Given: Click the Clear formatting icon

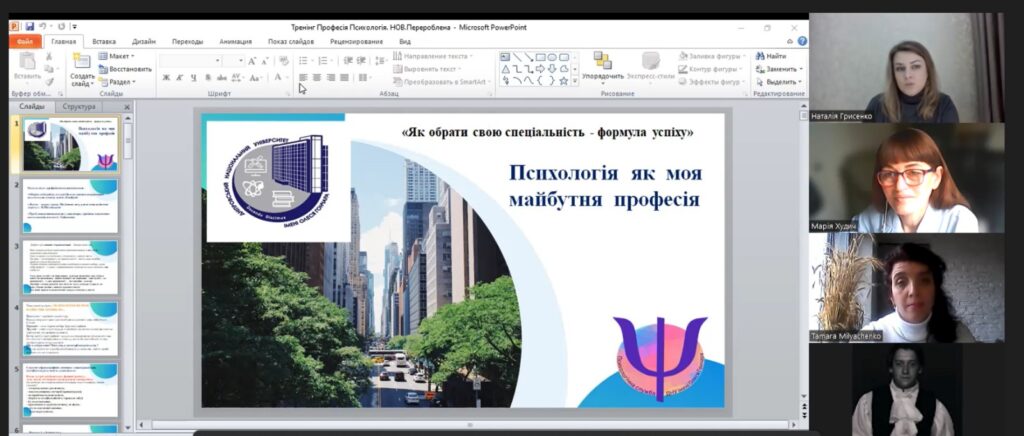Looking at the screenshot, I should click(283, 60).
